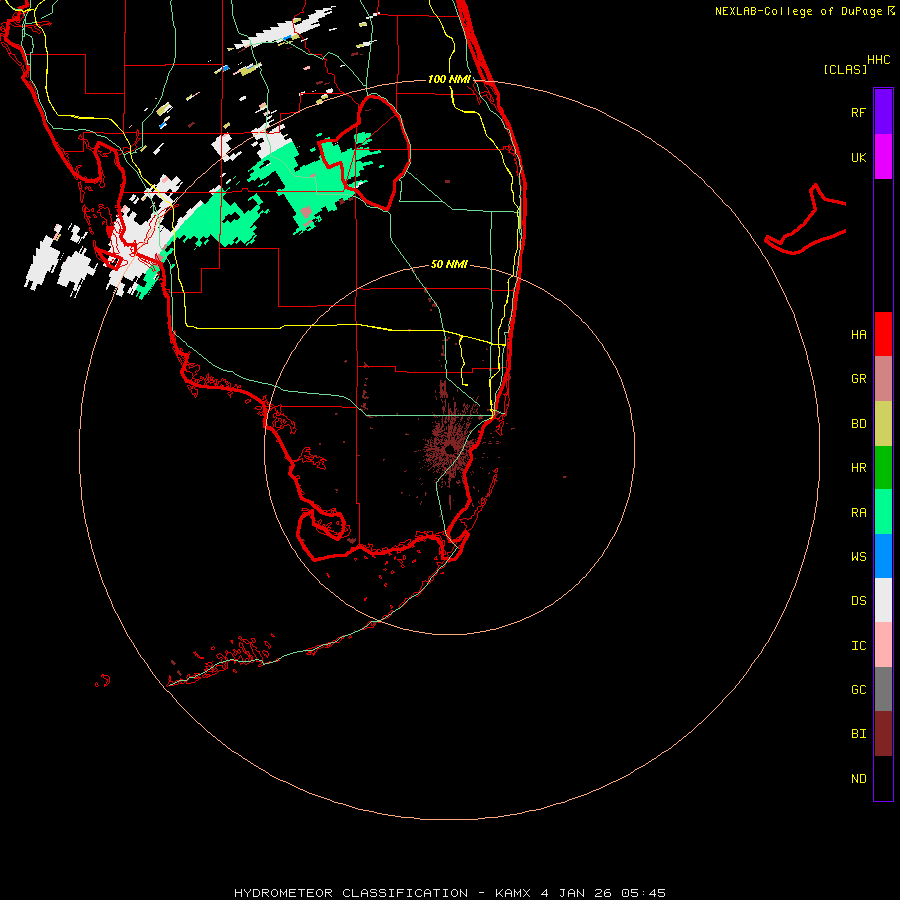The height and width of the screenshot is (900, 900).
Task: Click the 100 NMI range ring label
Action: click(449, 79)
